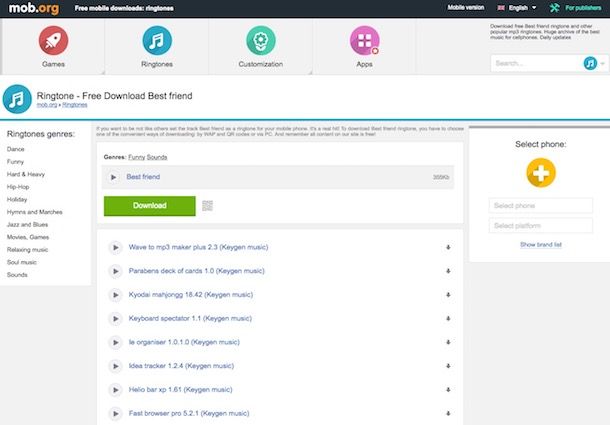Play the Best friend ringtone
The image size is (610, 425).
point(113,177)
